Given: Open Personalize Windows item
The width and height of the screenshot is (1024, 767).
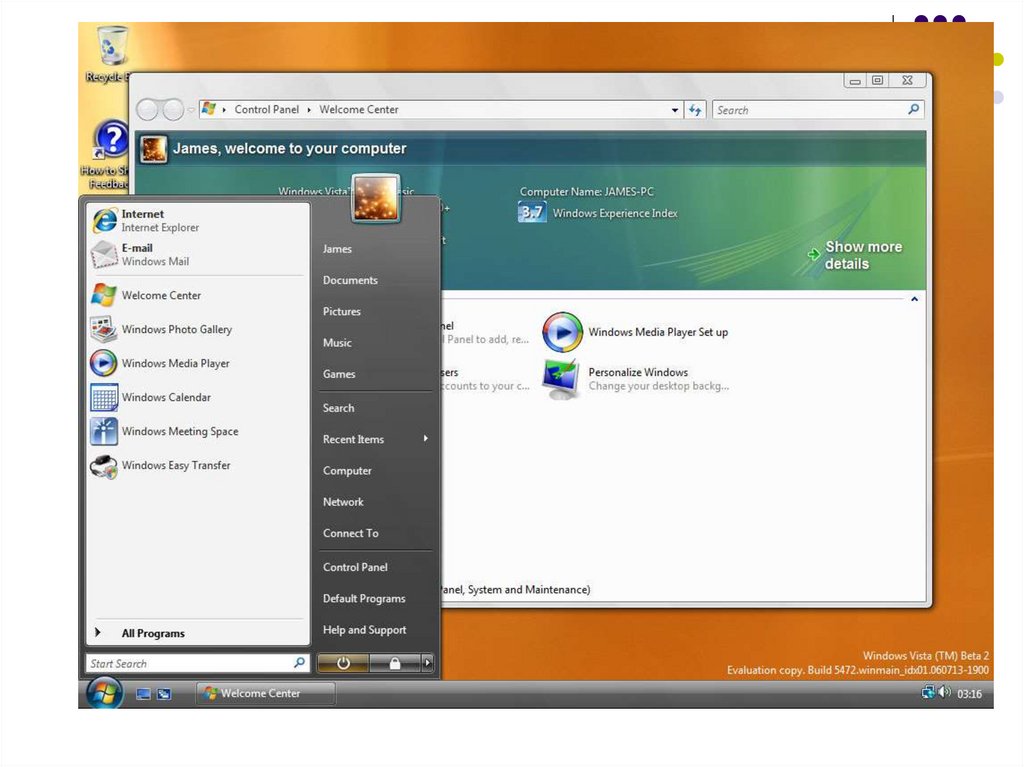Looking at the screenshot, I should (x=635, y=379).
